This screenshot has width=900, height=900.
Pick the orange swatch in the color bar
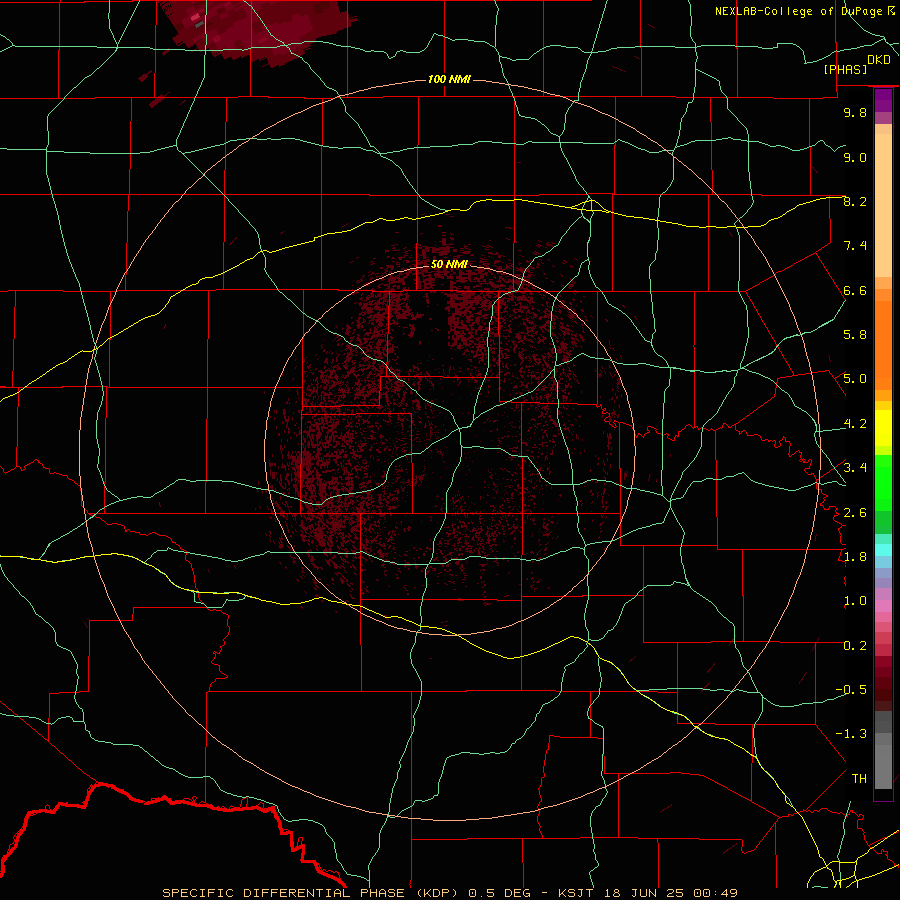coord(883,346)
